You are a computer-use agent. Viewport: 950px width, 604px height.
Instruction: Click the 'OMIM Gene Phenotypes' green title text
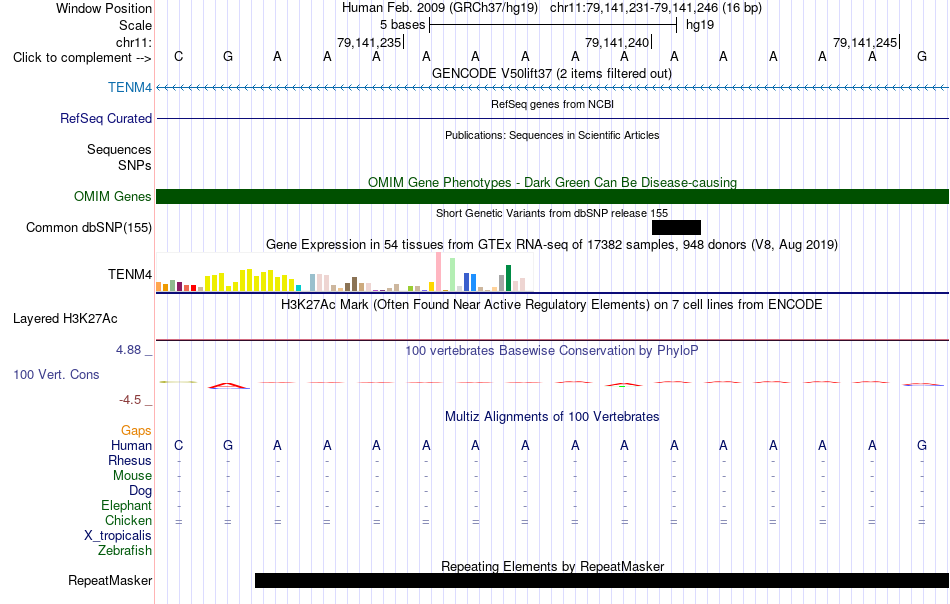(x=552, y=182)
